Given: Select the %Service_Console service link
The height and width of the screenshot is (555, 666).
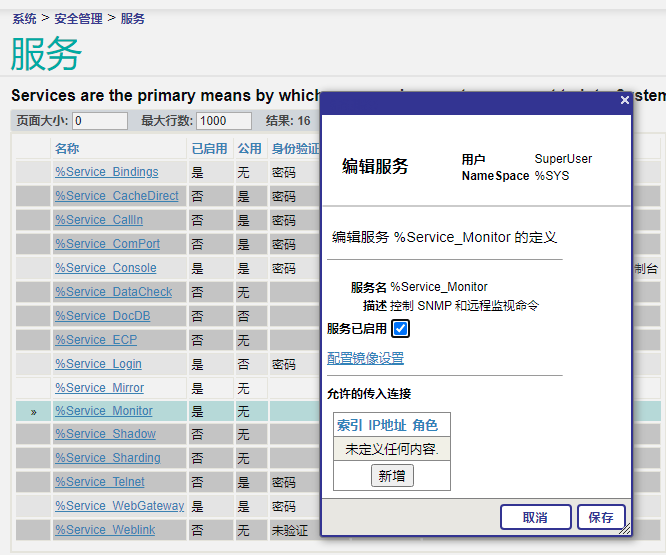Looking at the screenshot, I should tap(105, 268).
